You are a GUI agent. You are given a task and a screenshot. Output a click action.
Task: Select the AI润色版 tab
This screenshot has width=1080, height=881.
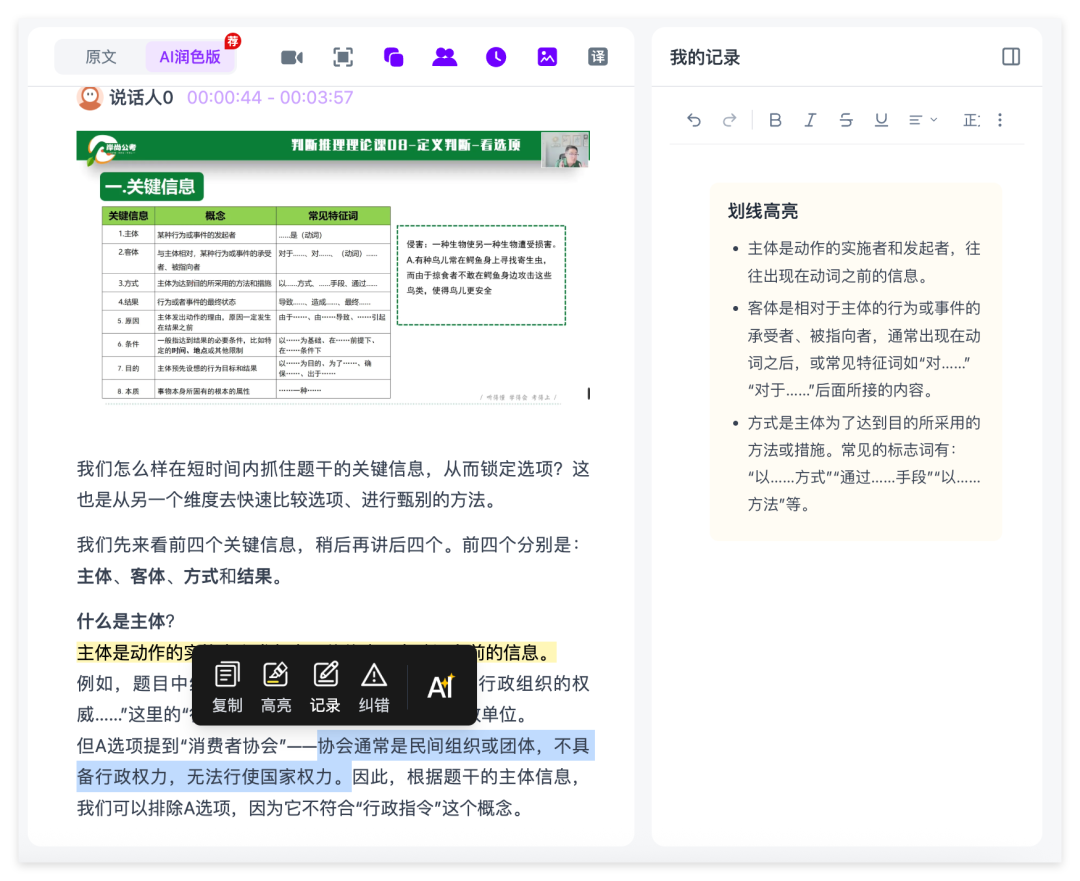[x=190, y=56]
